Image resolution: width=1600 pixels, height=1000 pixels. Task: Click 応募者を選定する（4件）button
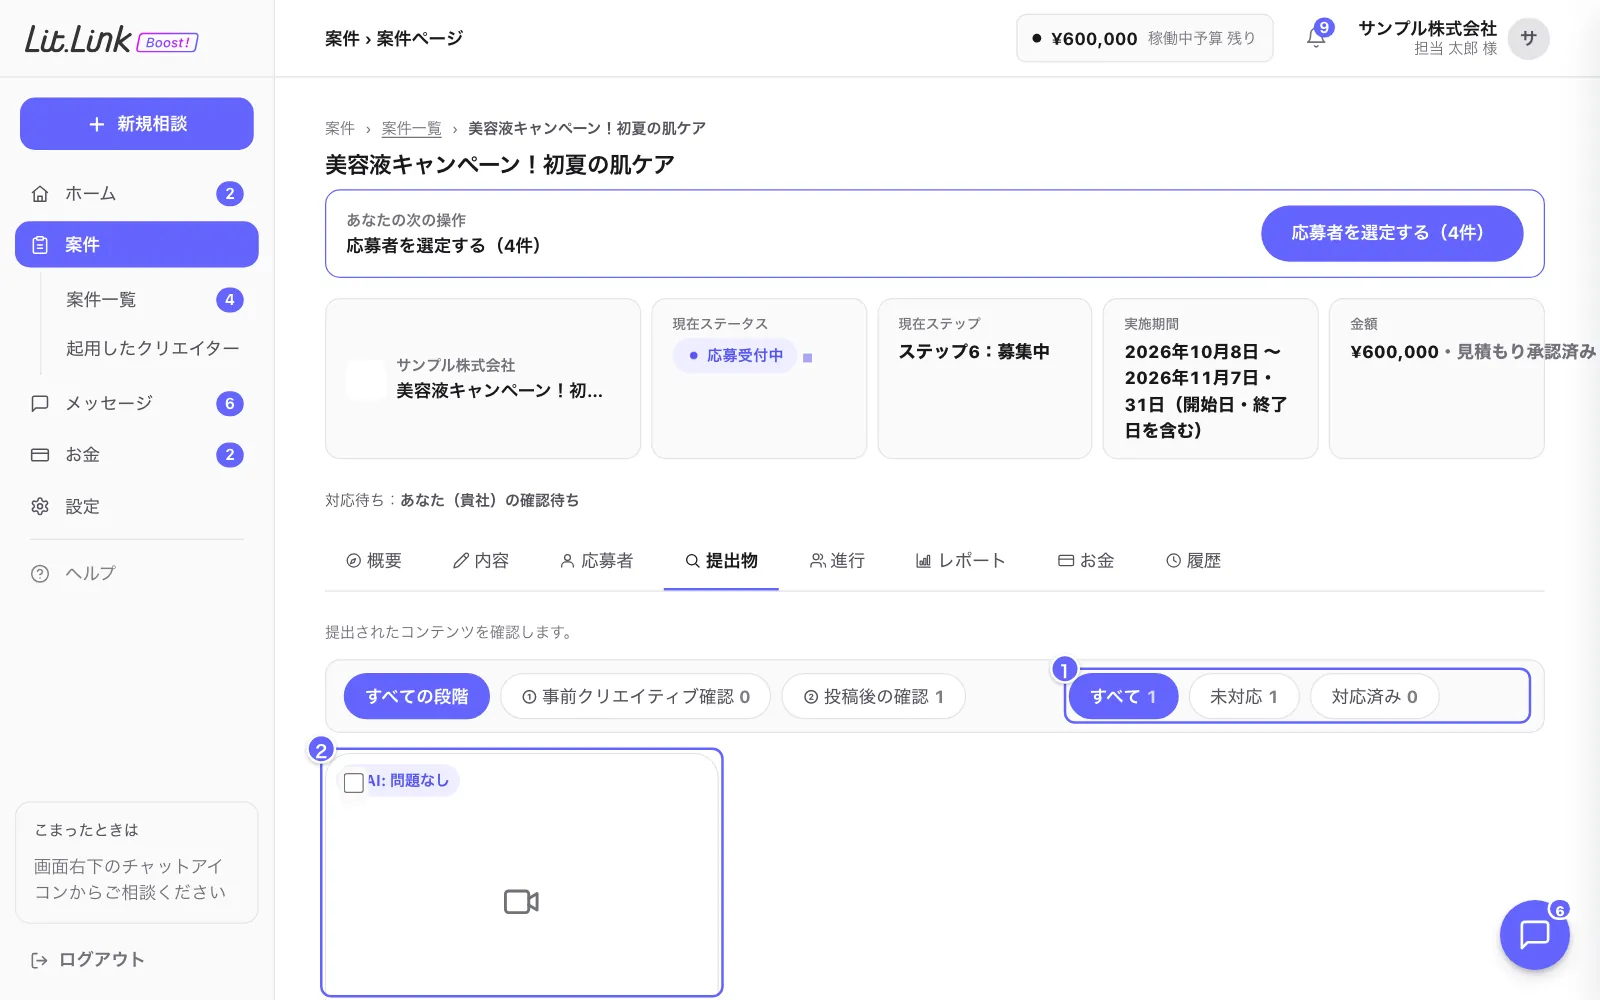(x=1392, y=233)
